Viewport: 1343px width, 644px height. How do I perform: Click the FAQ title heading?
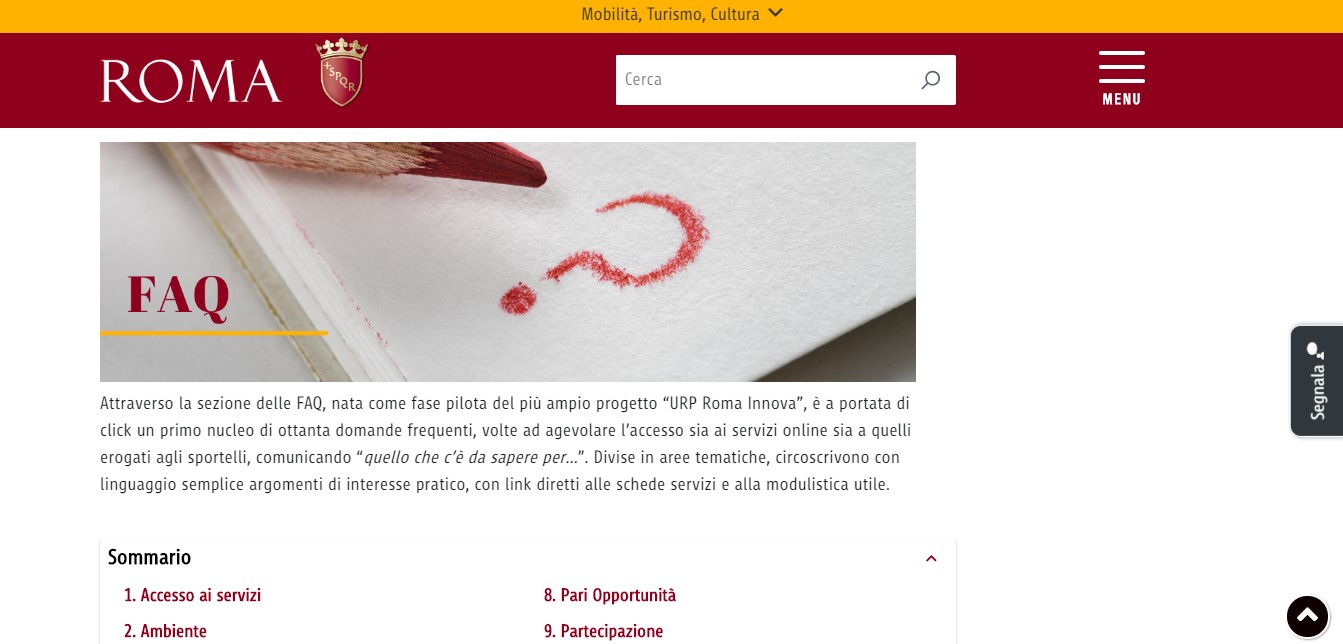tap(178, 294)
